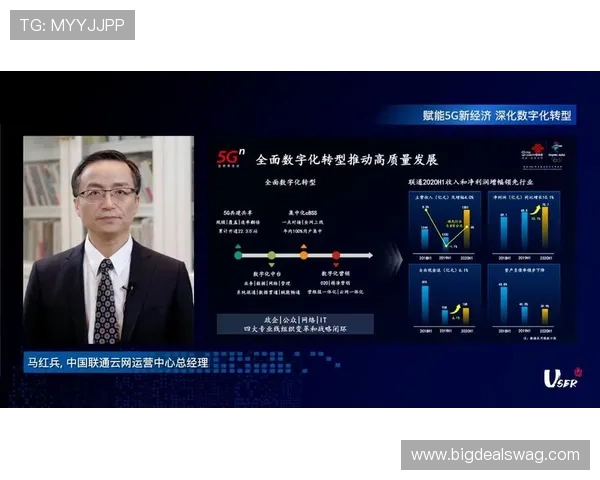Click the line "四大专业线组织变革和战略闭环"
This screenshot has height=480, width=600.
click(x=295, y=329)
